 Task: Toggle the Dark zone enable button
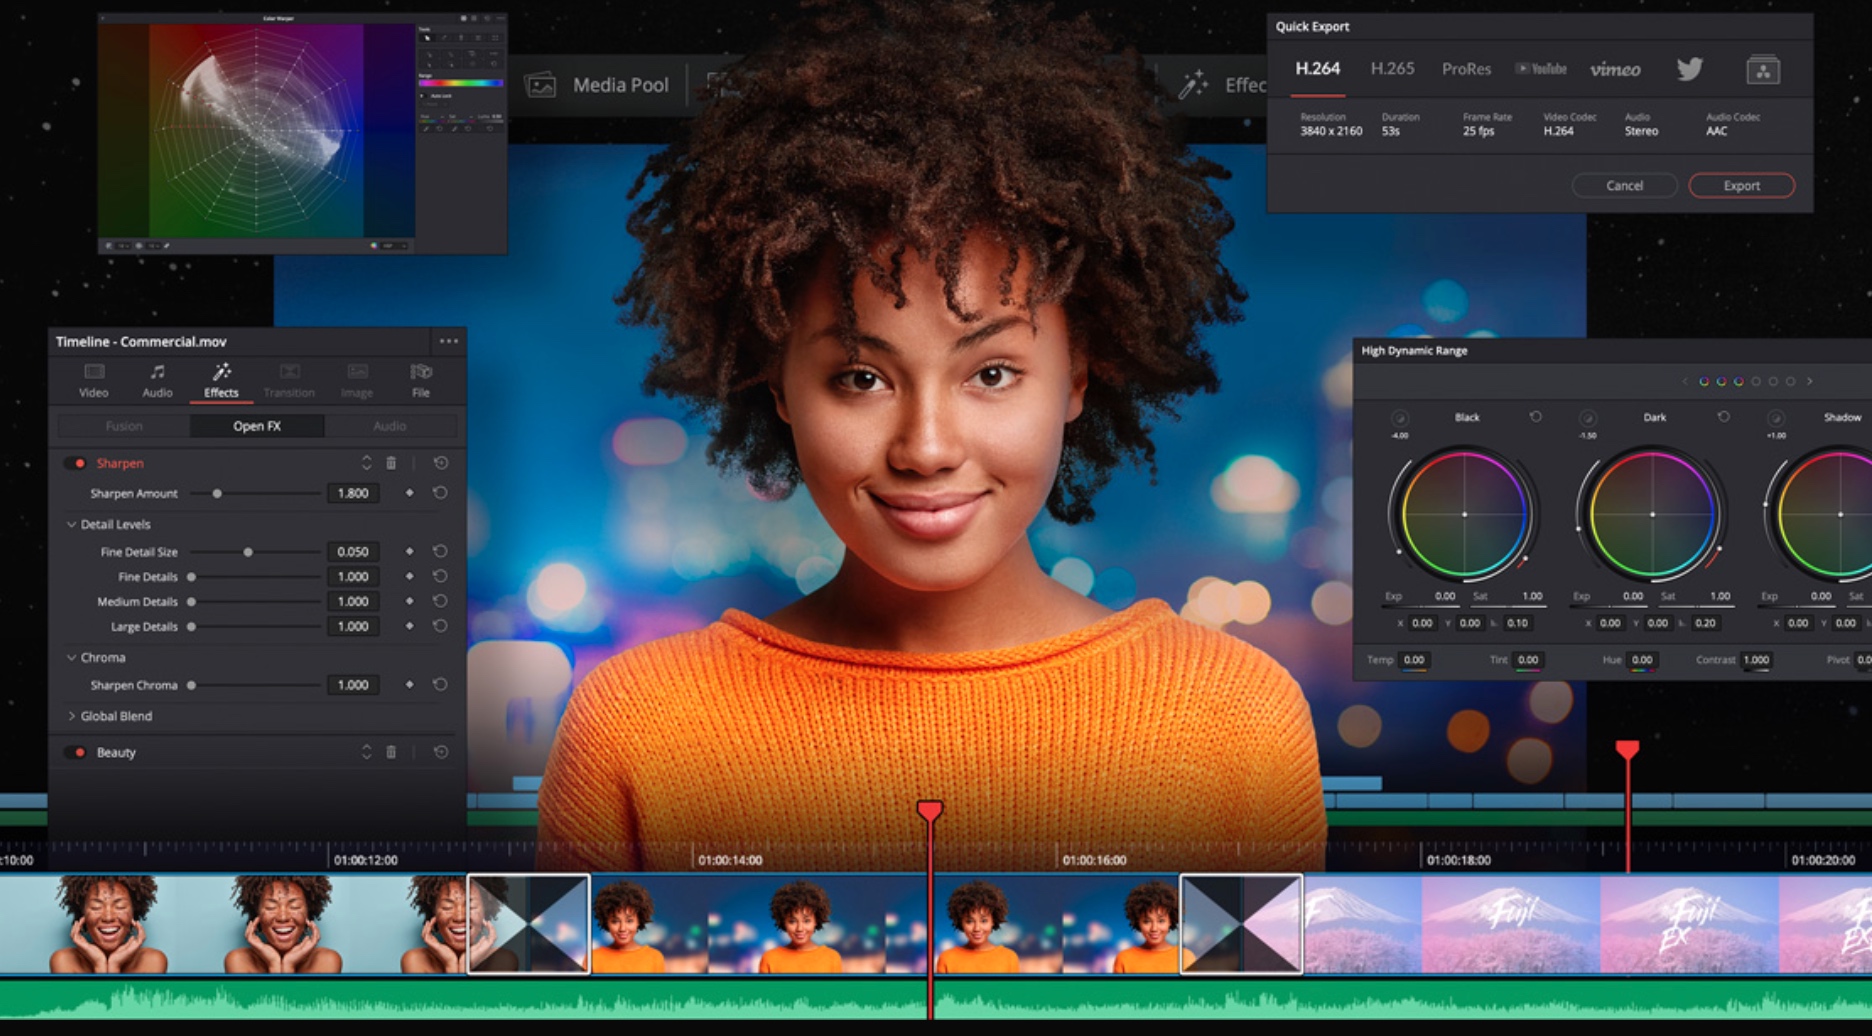1587,418
